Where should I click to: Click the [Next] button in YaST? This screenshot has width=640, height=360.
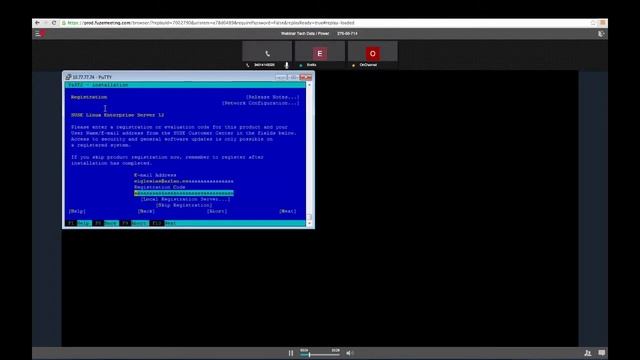[288, 211]
